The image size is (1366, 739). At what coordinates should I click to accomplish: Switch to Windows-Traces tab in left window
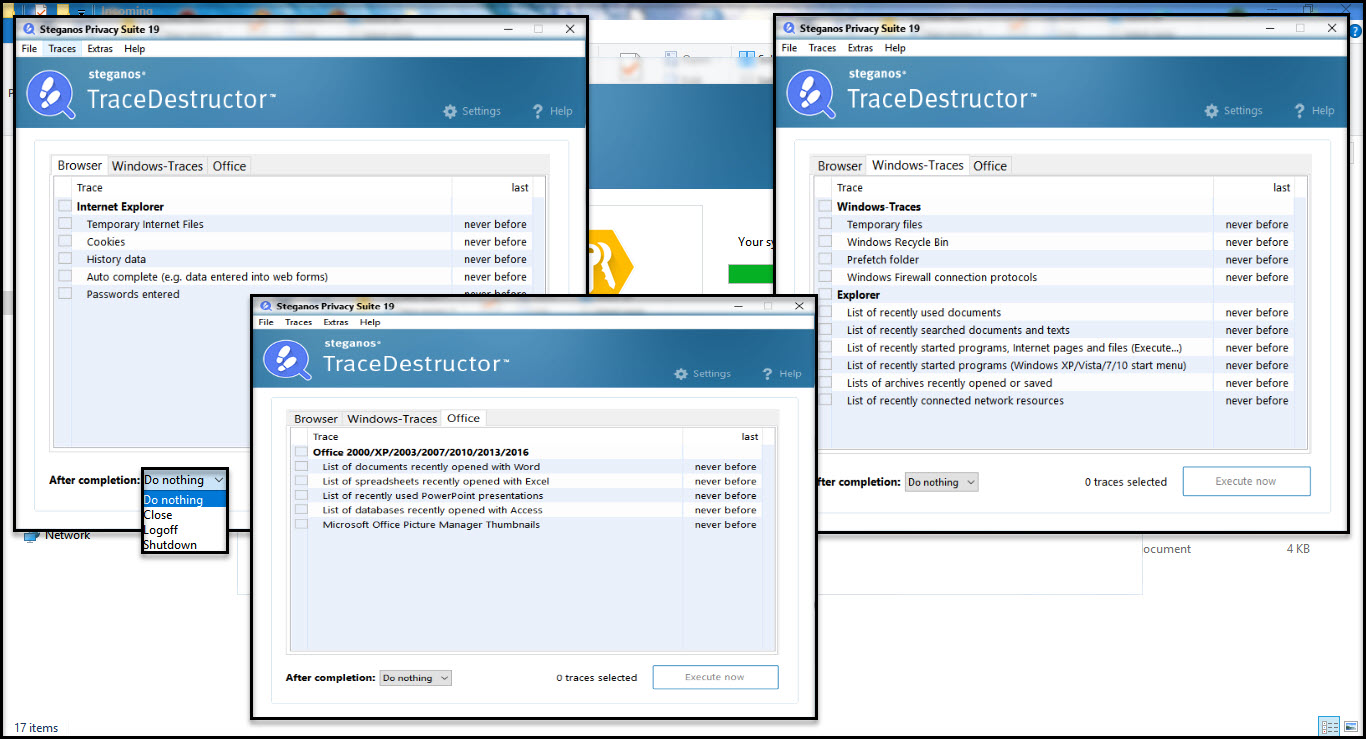[157, 166]
